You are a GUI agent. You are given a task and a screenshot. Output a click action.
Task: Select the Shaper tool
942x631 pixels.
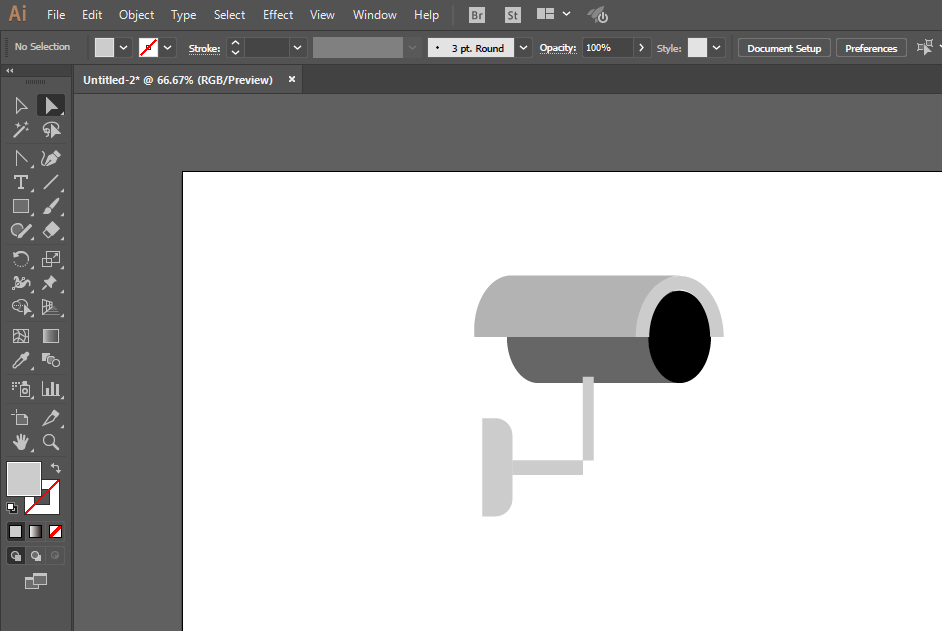[x=21, y=231]
